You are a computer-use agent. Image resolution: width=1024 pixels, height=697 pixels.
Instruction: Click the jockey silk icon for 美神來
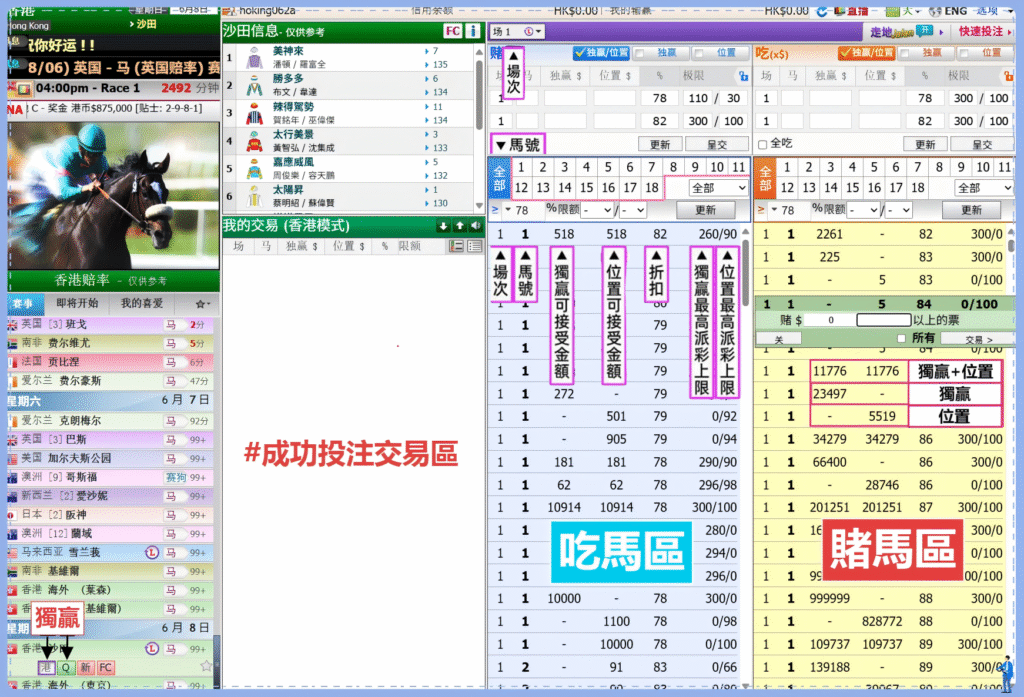click(x=254, y=57)
